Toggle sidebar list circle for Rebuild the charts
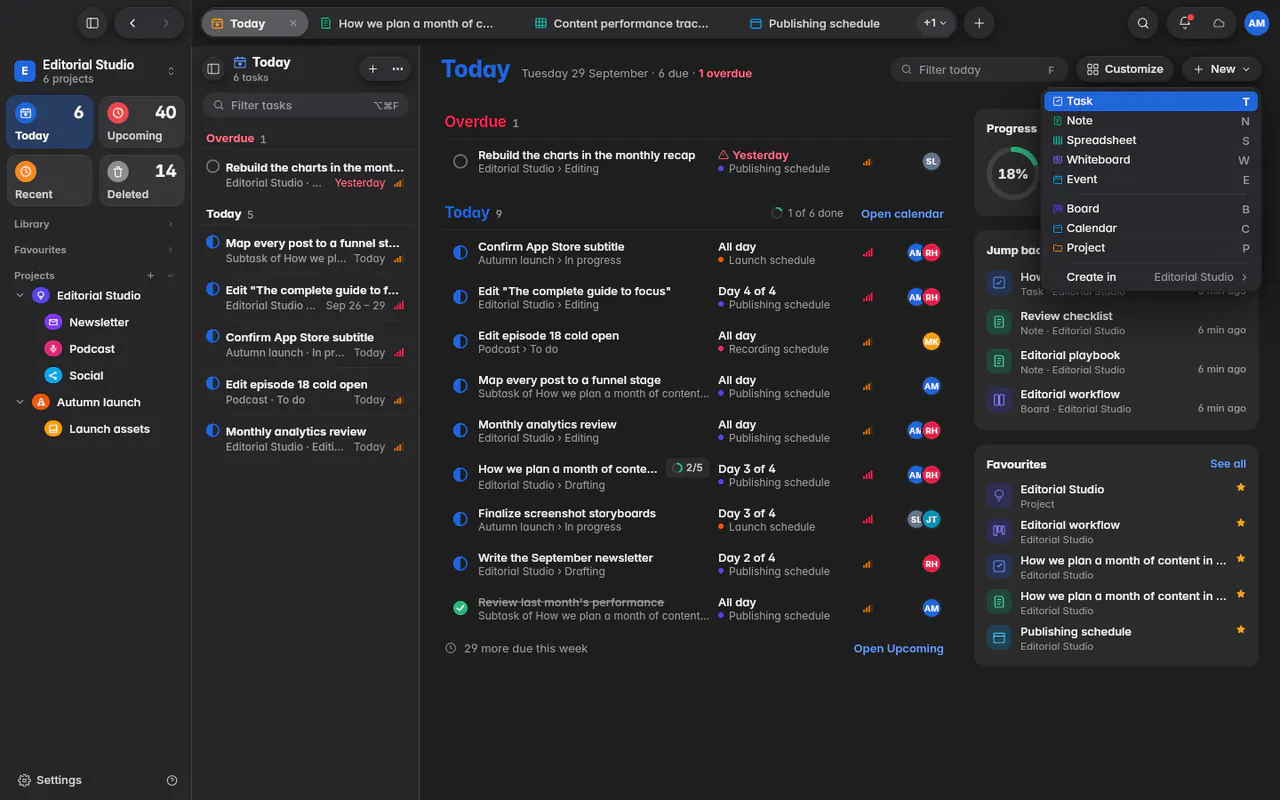Screen dimensions: 1280x800 click(x=213, y=167)
